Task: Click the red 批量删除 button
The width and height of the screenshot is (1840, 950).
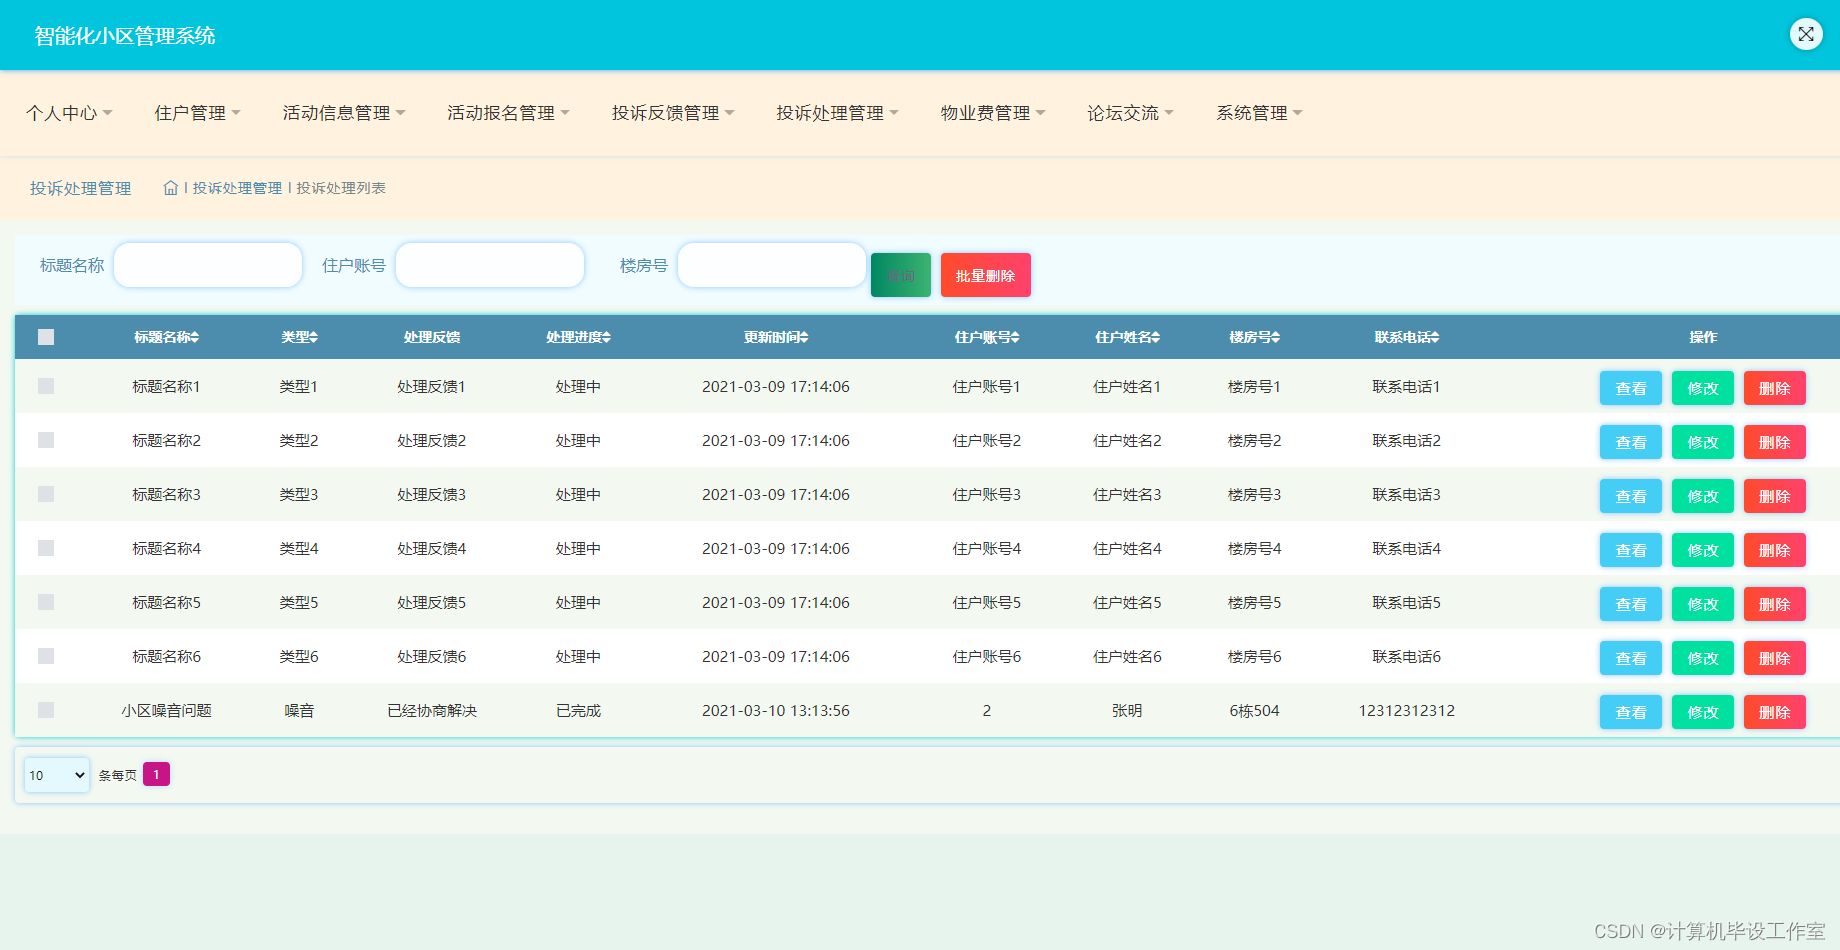Action: (985, 275)
